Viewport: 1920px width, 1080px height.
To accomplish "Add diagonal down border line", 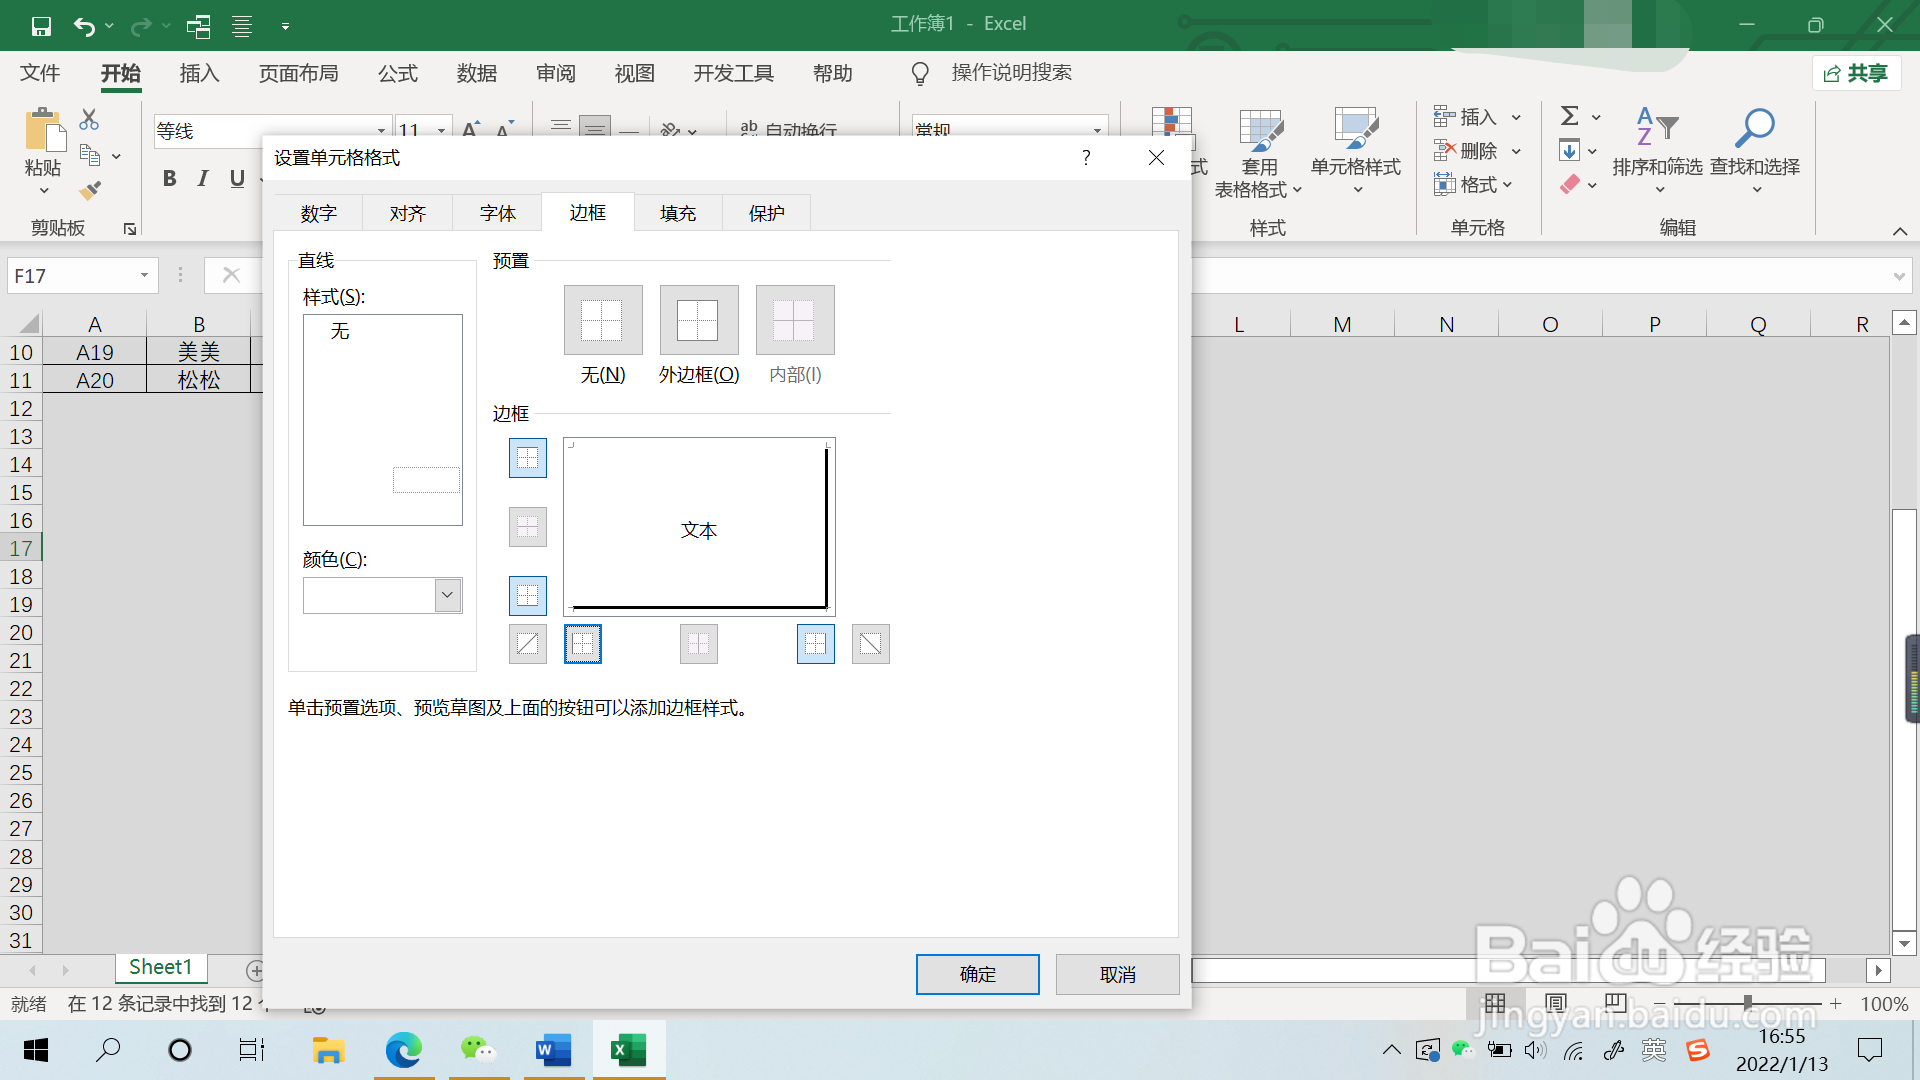I will (x=870, y=644).
